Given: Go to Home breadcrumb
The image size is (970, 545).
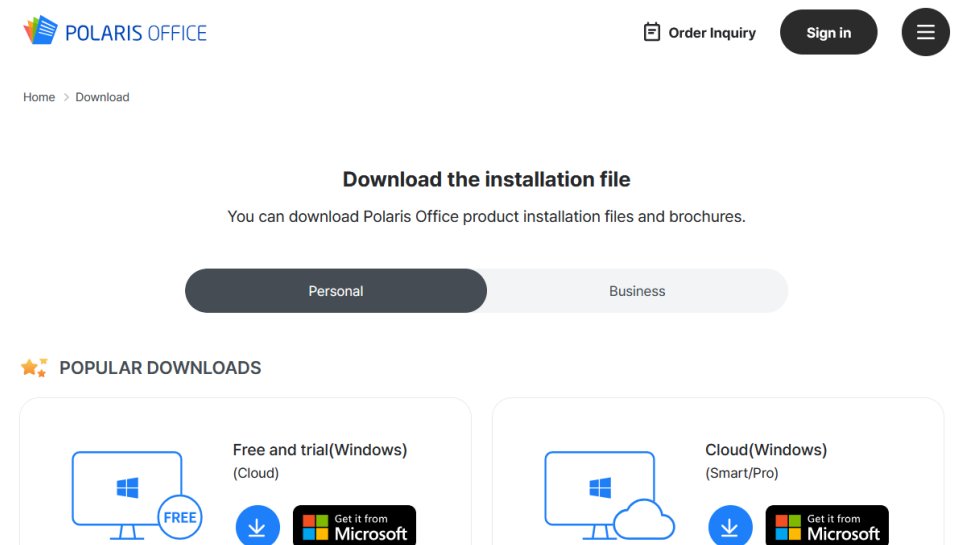Looking at the screenshot, I should pos(39,97).
